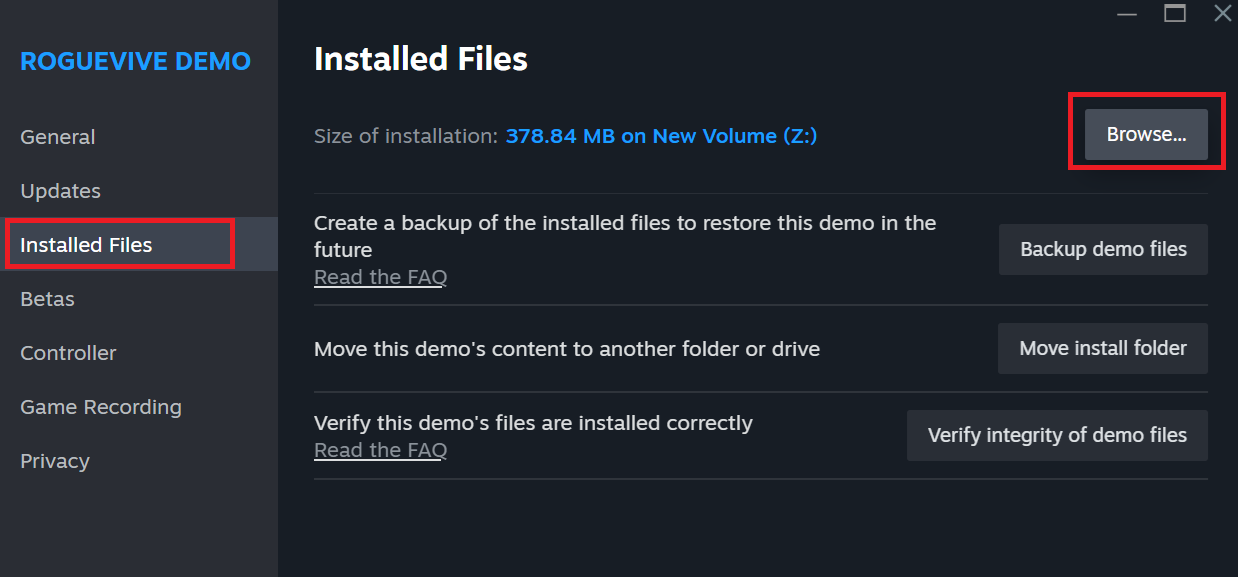1238x577 pixels.
Task: Switch to the Updates section
Action: [60, 191]
